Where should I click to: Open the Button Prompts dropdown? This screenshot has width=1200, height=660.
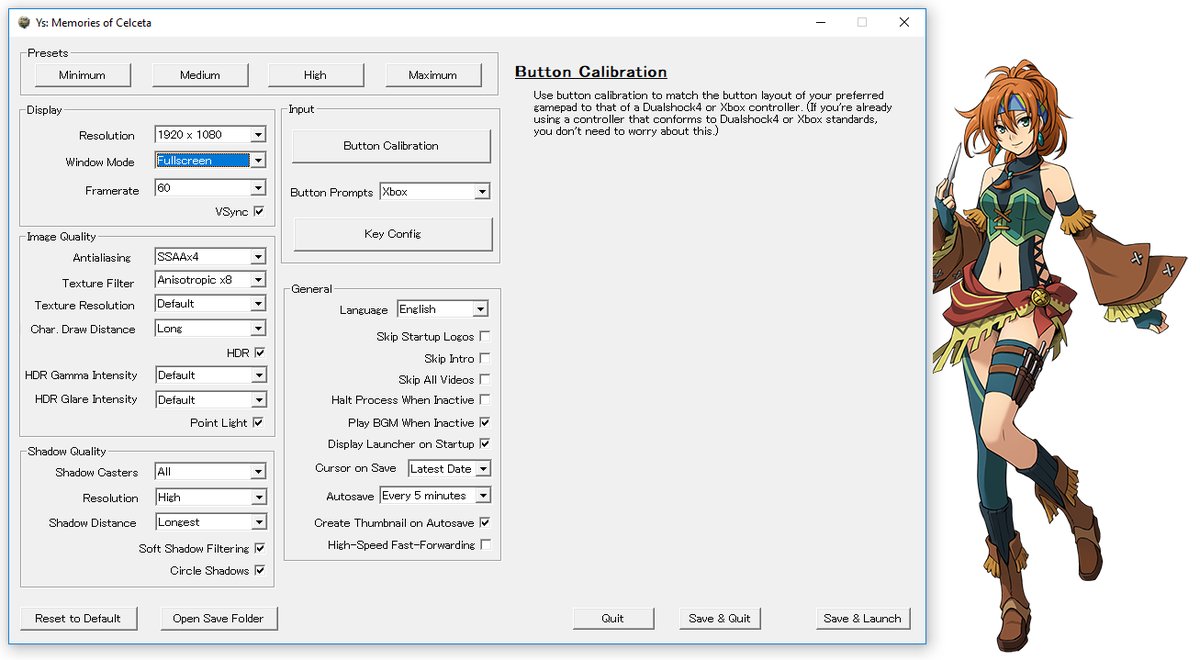click(434, 192)
